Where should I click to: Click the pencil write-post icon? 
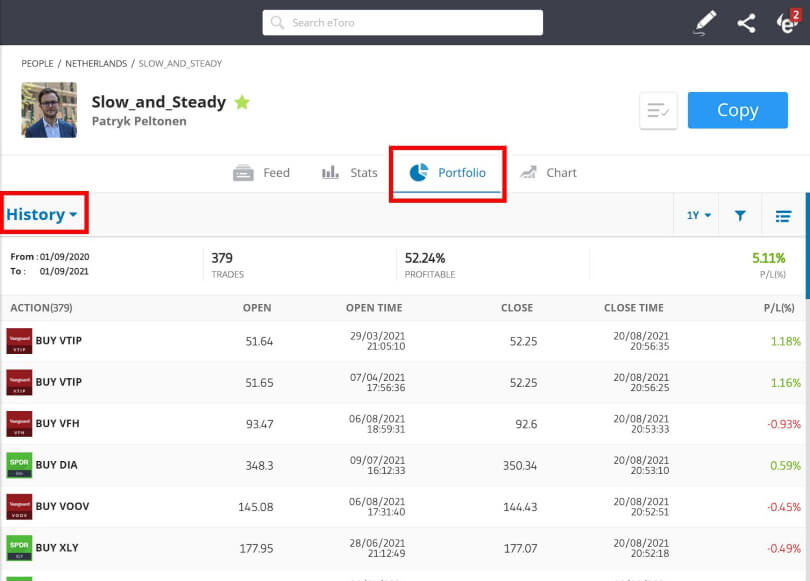click(705, 23)
